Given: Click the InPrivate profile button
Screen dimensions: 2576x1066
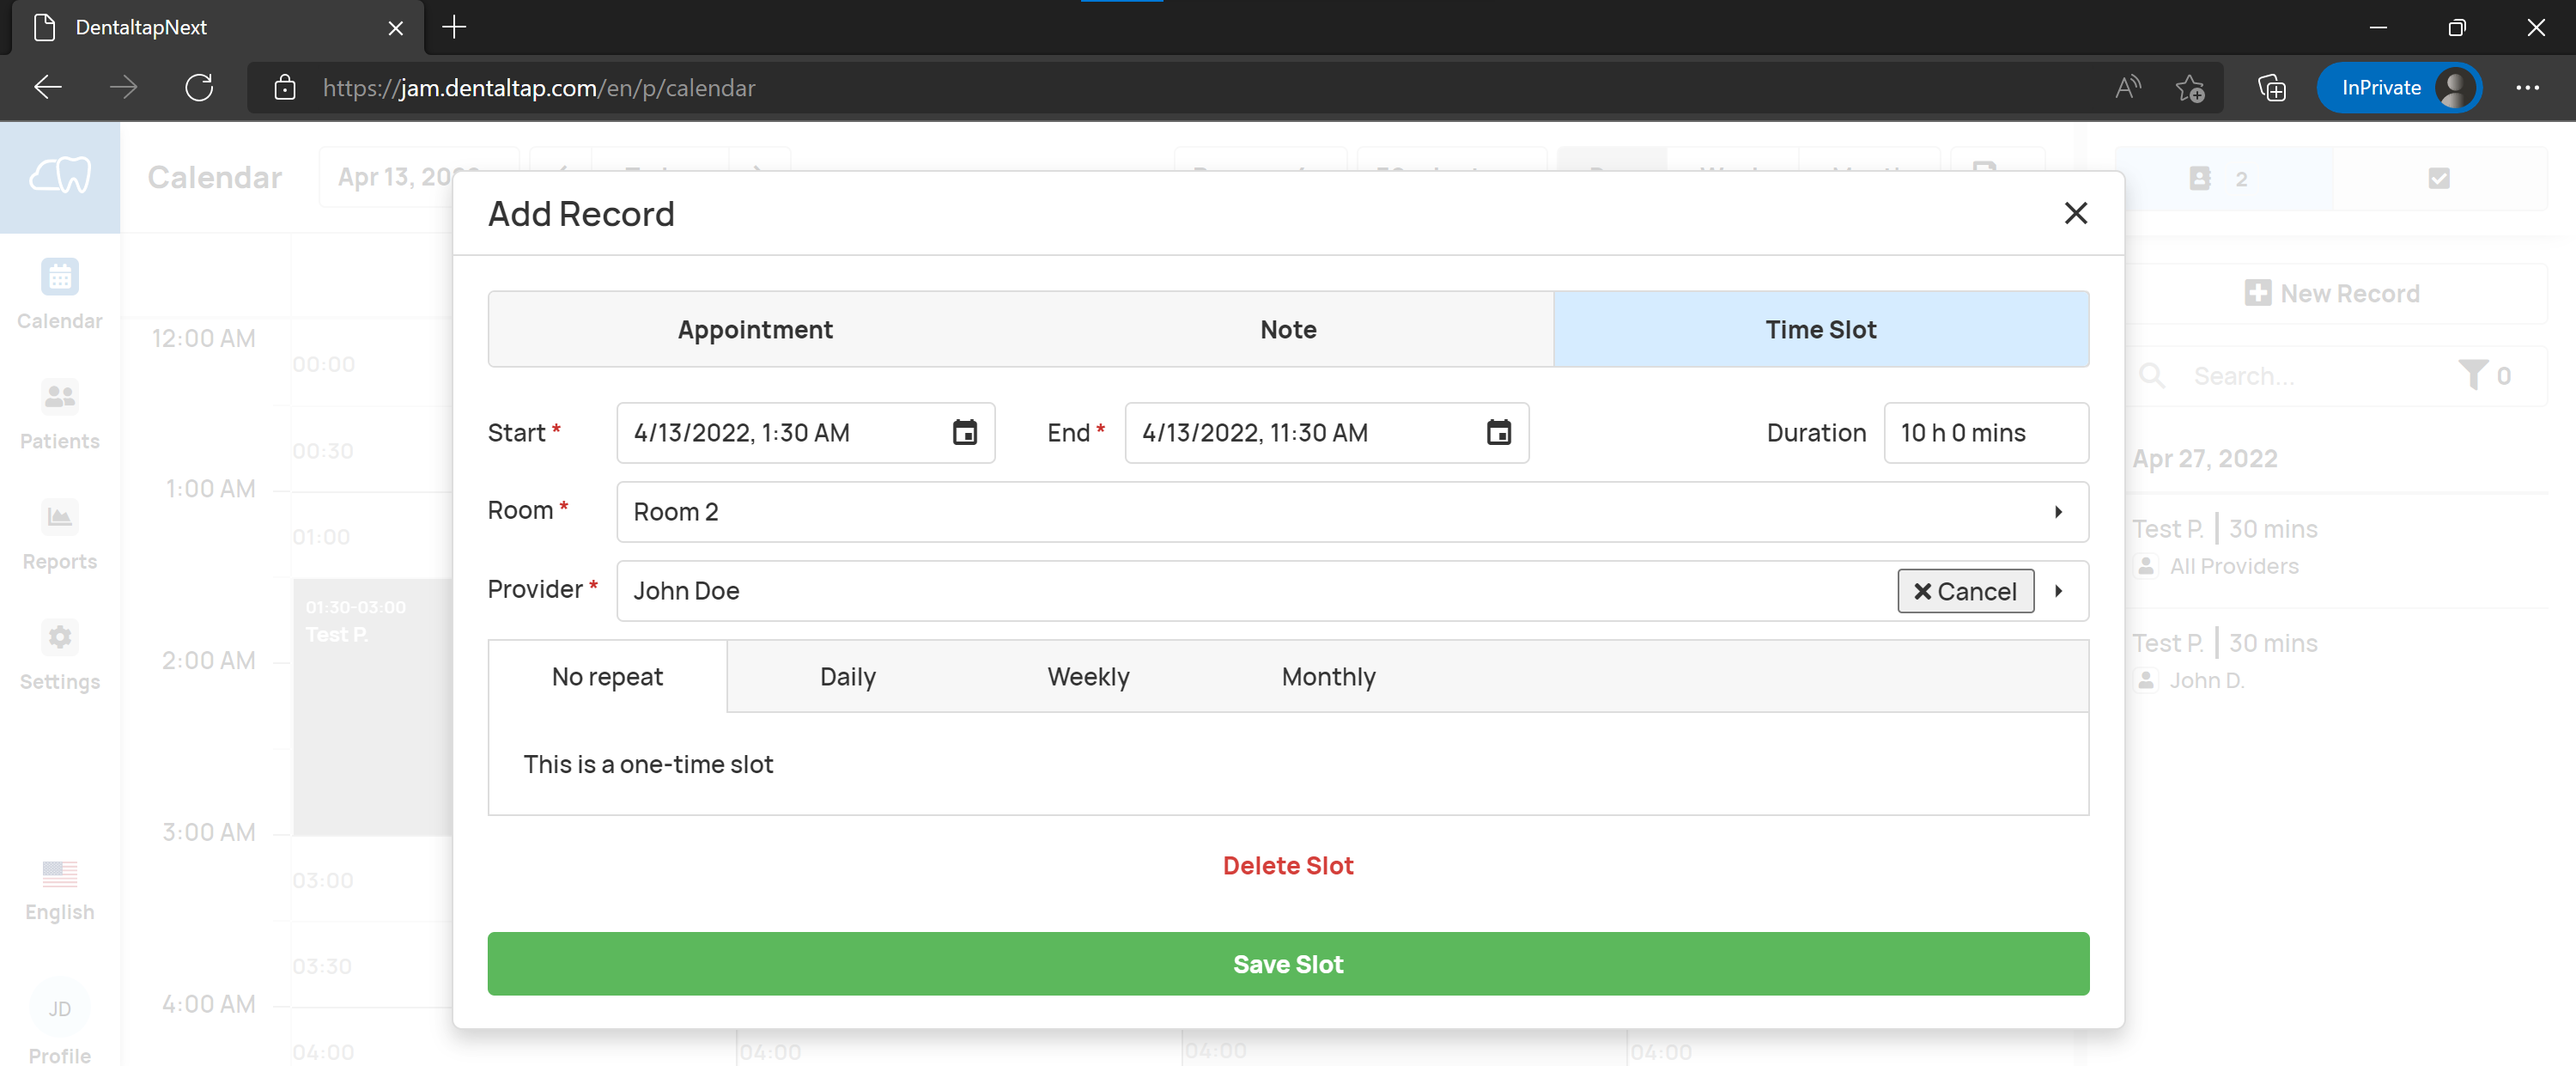Looking at the screenshot, I should (2398, 88).
